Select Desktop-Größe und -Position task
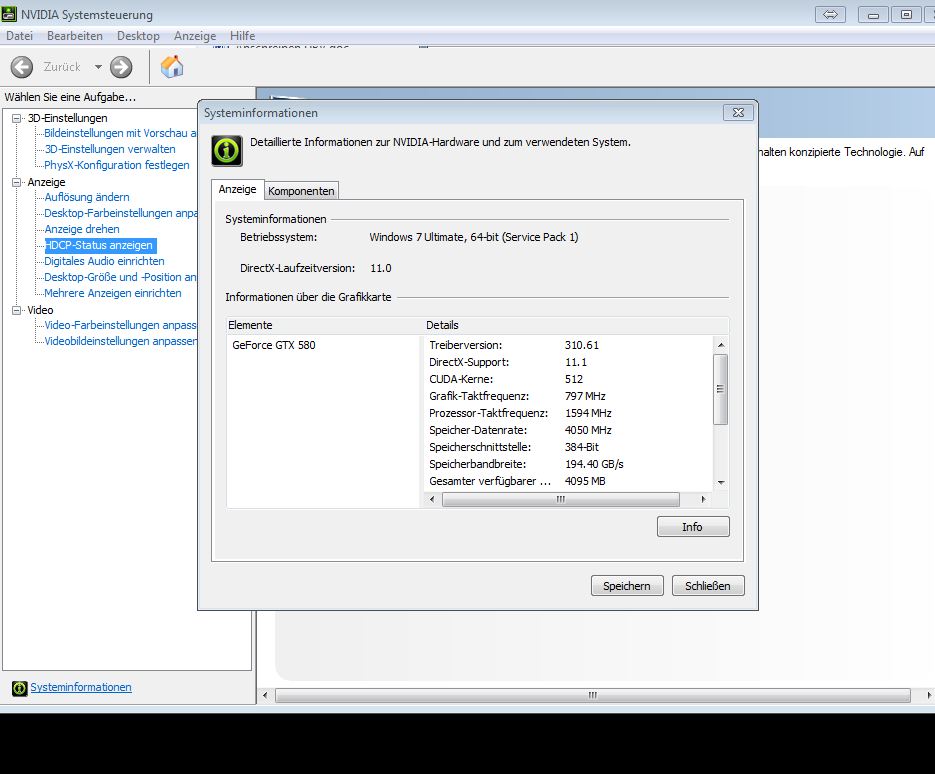The width and height of the screenshot is (935, 774). tap(120, 277)
